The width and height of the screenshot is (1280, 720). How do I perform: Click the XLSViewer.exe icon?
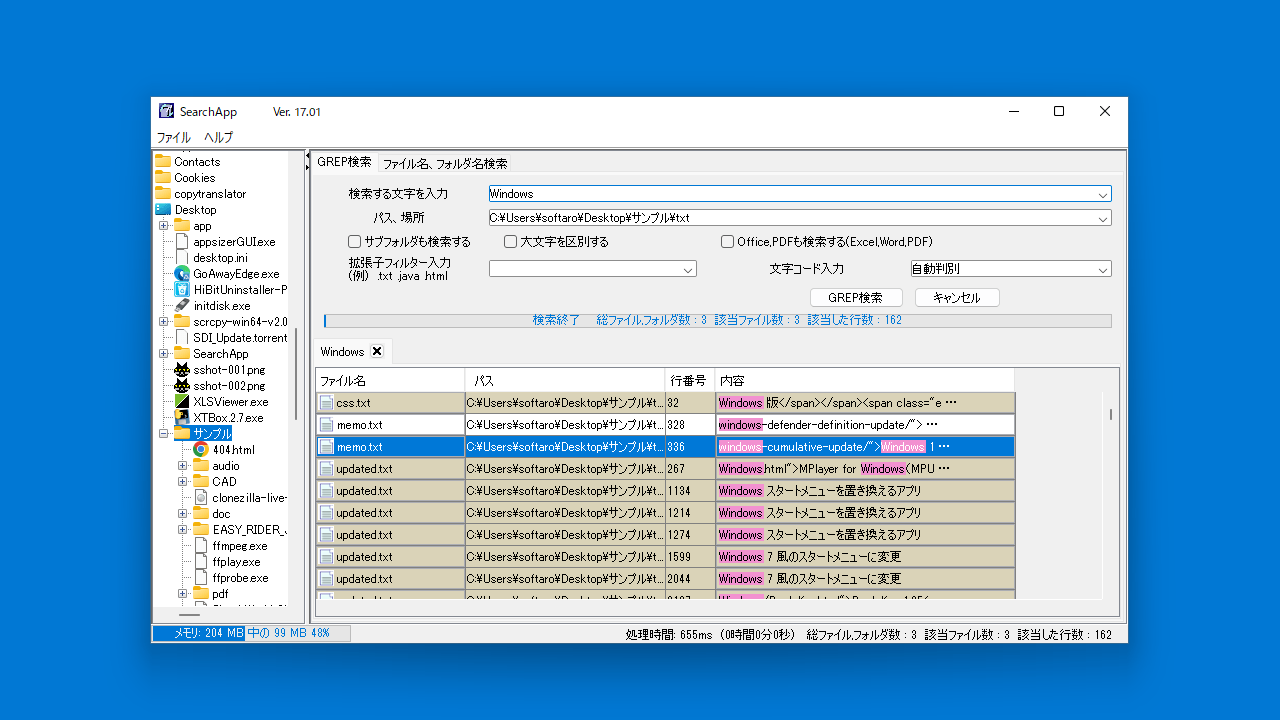click(182, 401)
